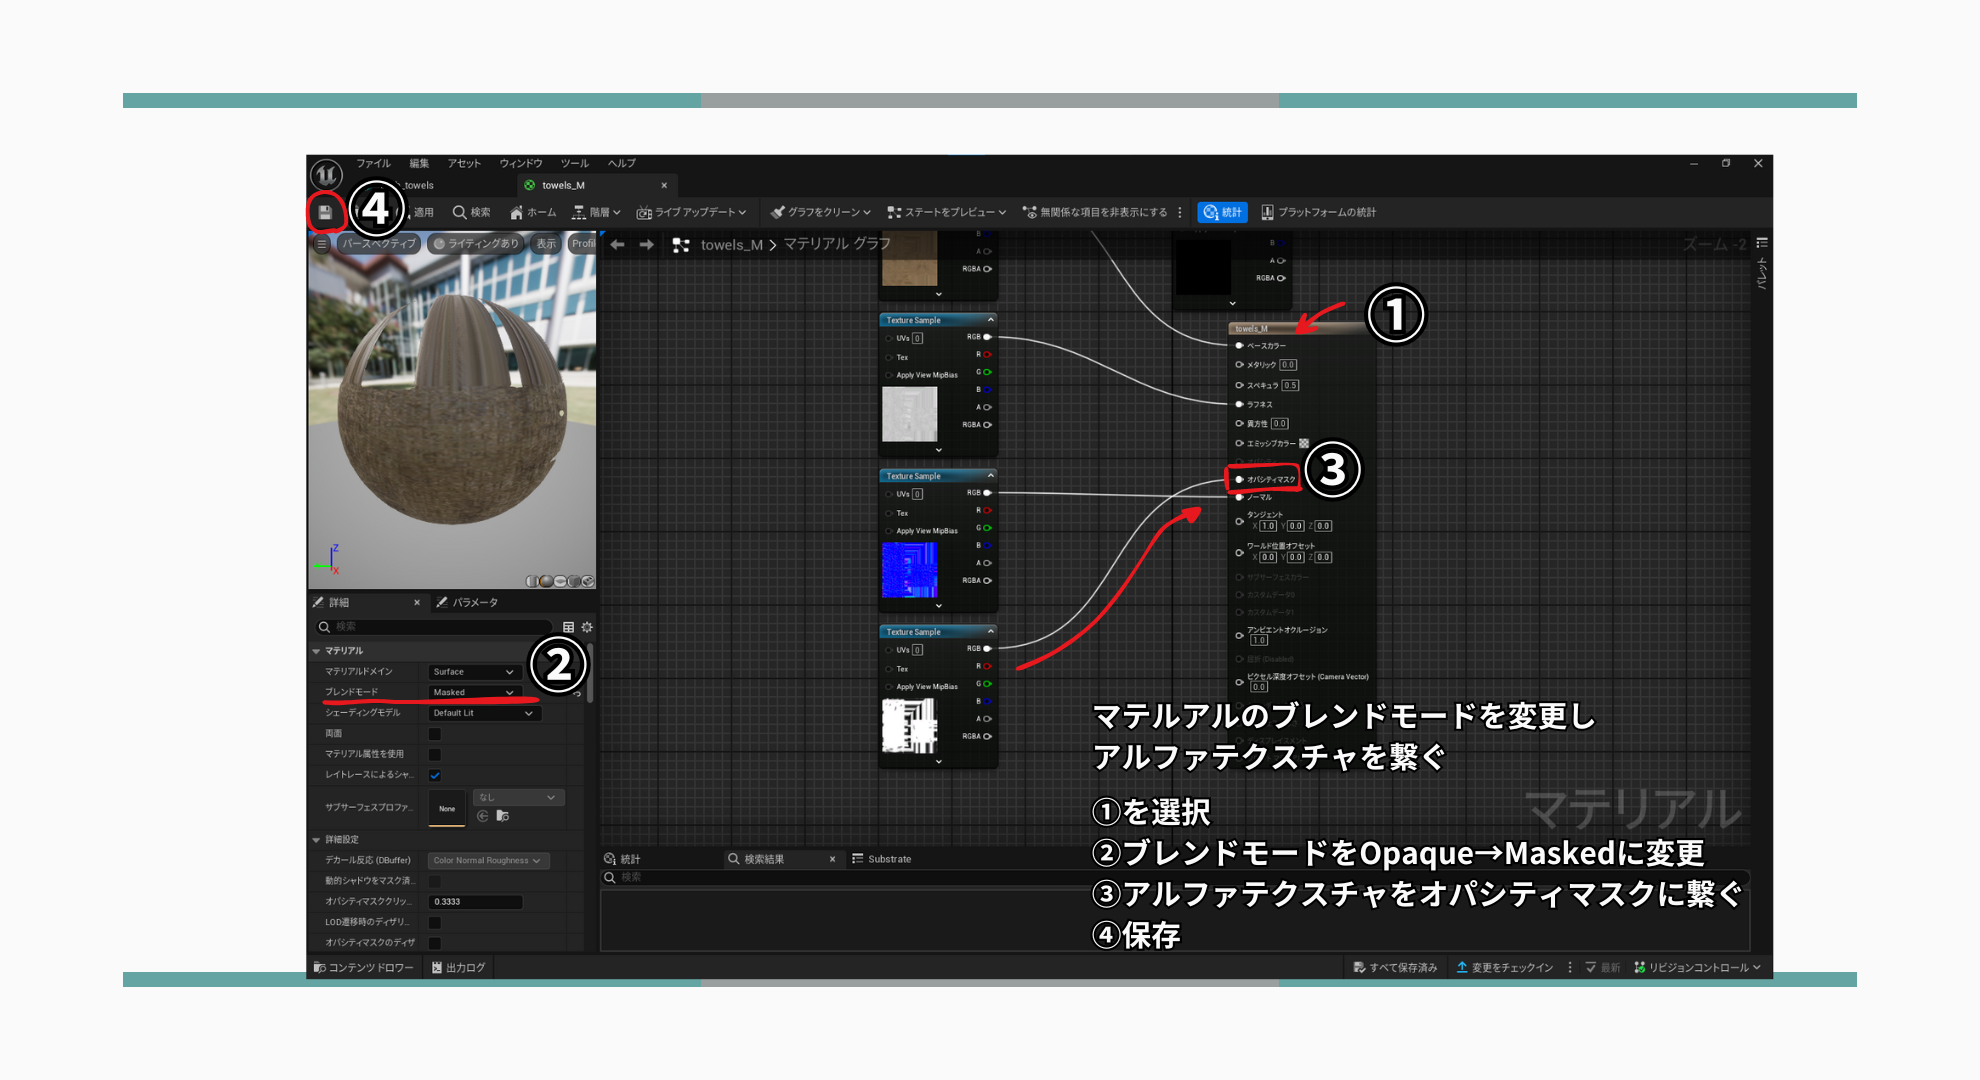Disable the レイトレースによるシャドウ checkbox
The width and height of the screenshot is (1980, 1080).
[433, 774]
